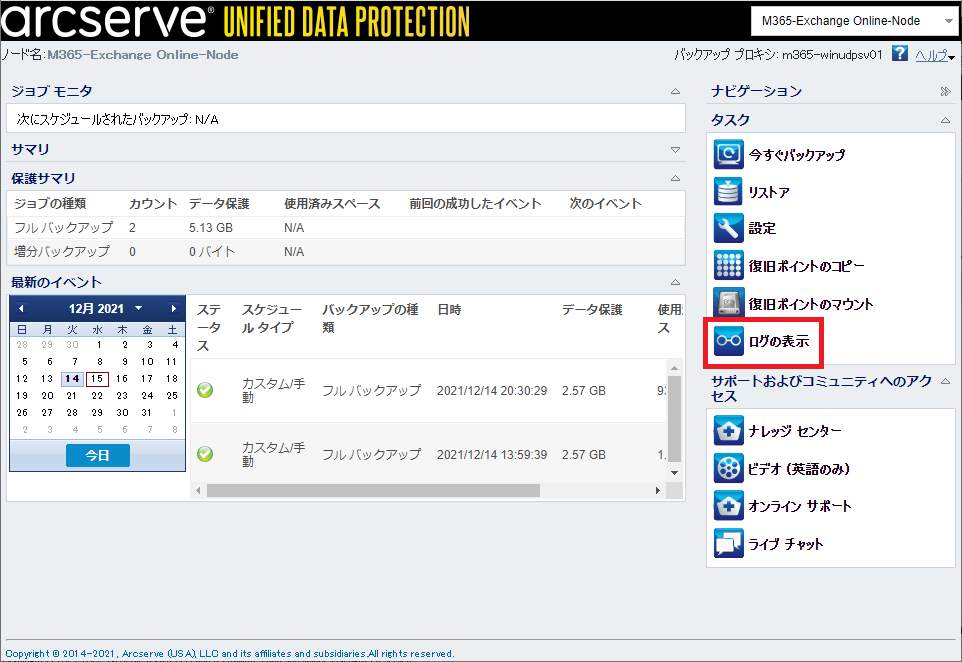This screenshot has height=662, width=962.
Task: Click the 5.13 GB data protection value
Action: tap(210, 228)
